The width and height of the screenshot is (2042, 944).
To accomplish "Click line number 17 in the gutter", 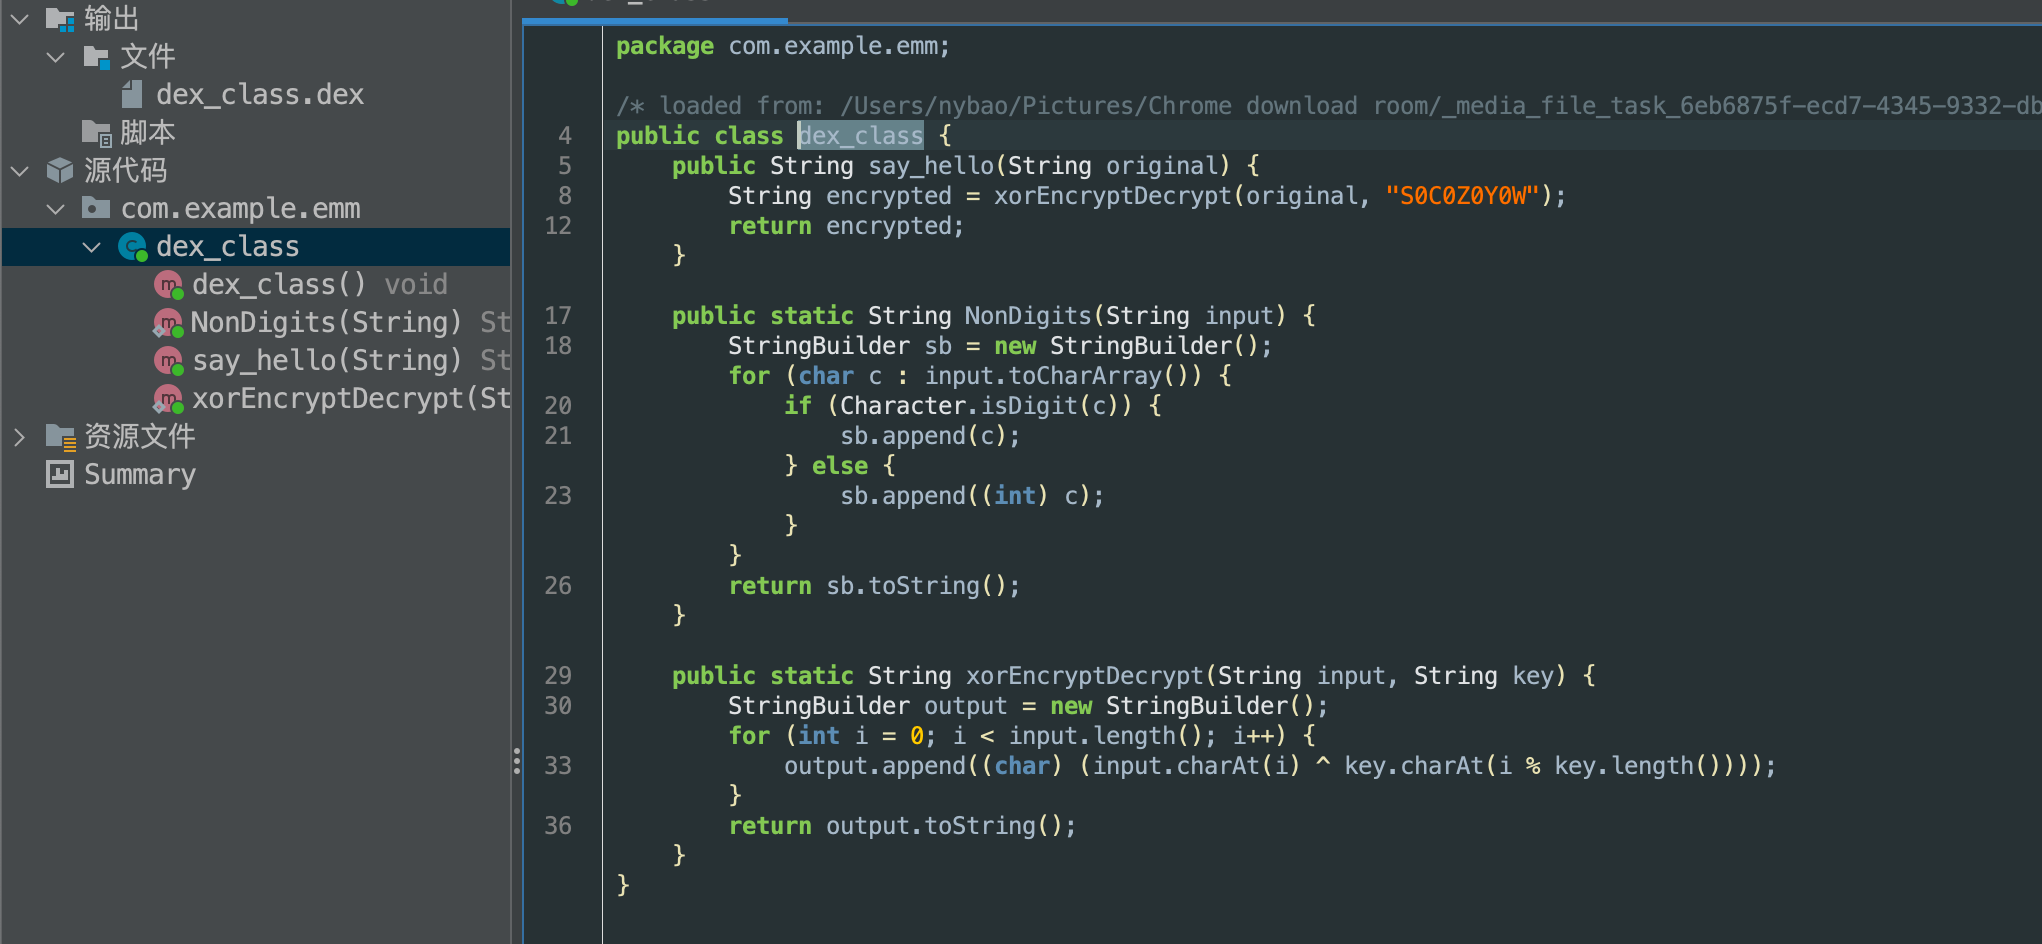I will pos(558,316).
